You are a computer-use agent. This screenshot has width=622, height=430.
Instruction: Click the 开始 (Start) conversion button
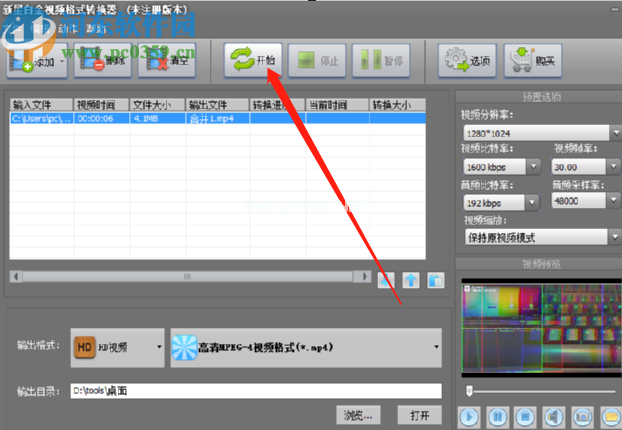pos(251,61)
